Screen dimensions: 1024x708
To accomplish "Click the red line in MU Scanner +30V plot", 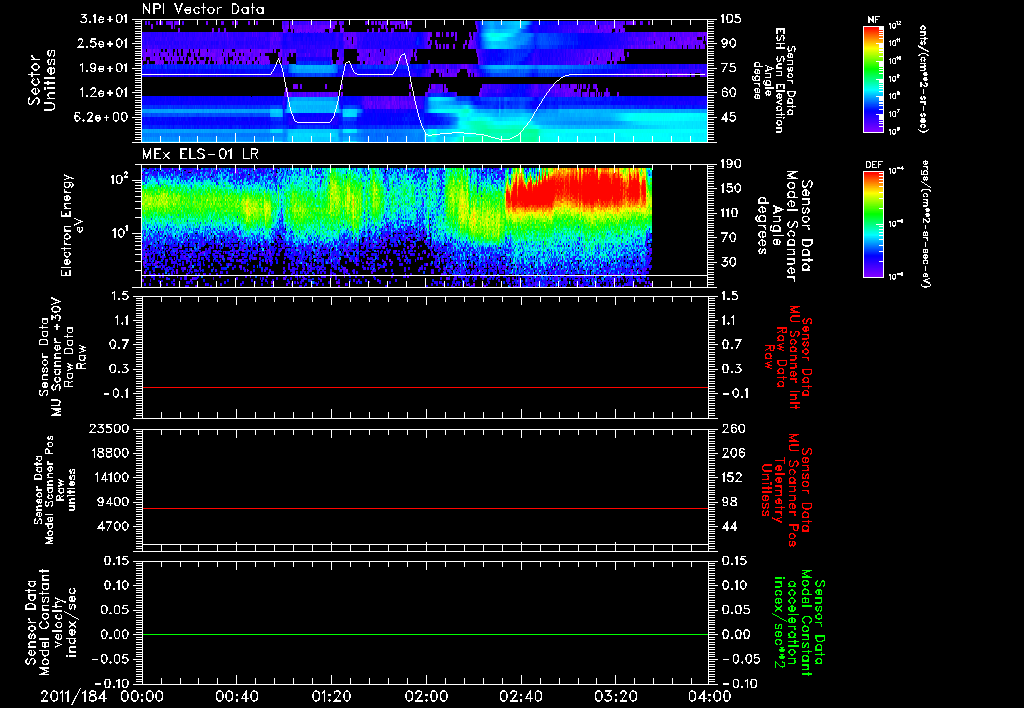I will pyautogui.click(x=424, y=387).
